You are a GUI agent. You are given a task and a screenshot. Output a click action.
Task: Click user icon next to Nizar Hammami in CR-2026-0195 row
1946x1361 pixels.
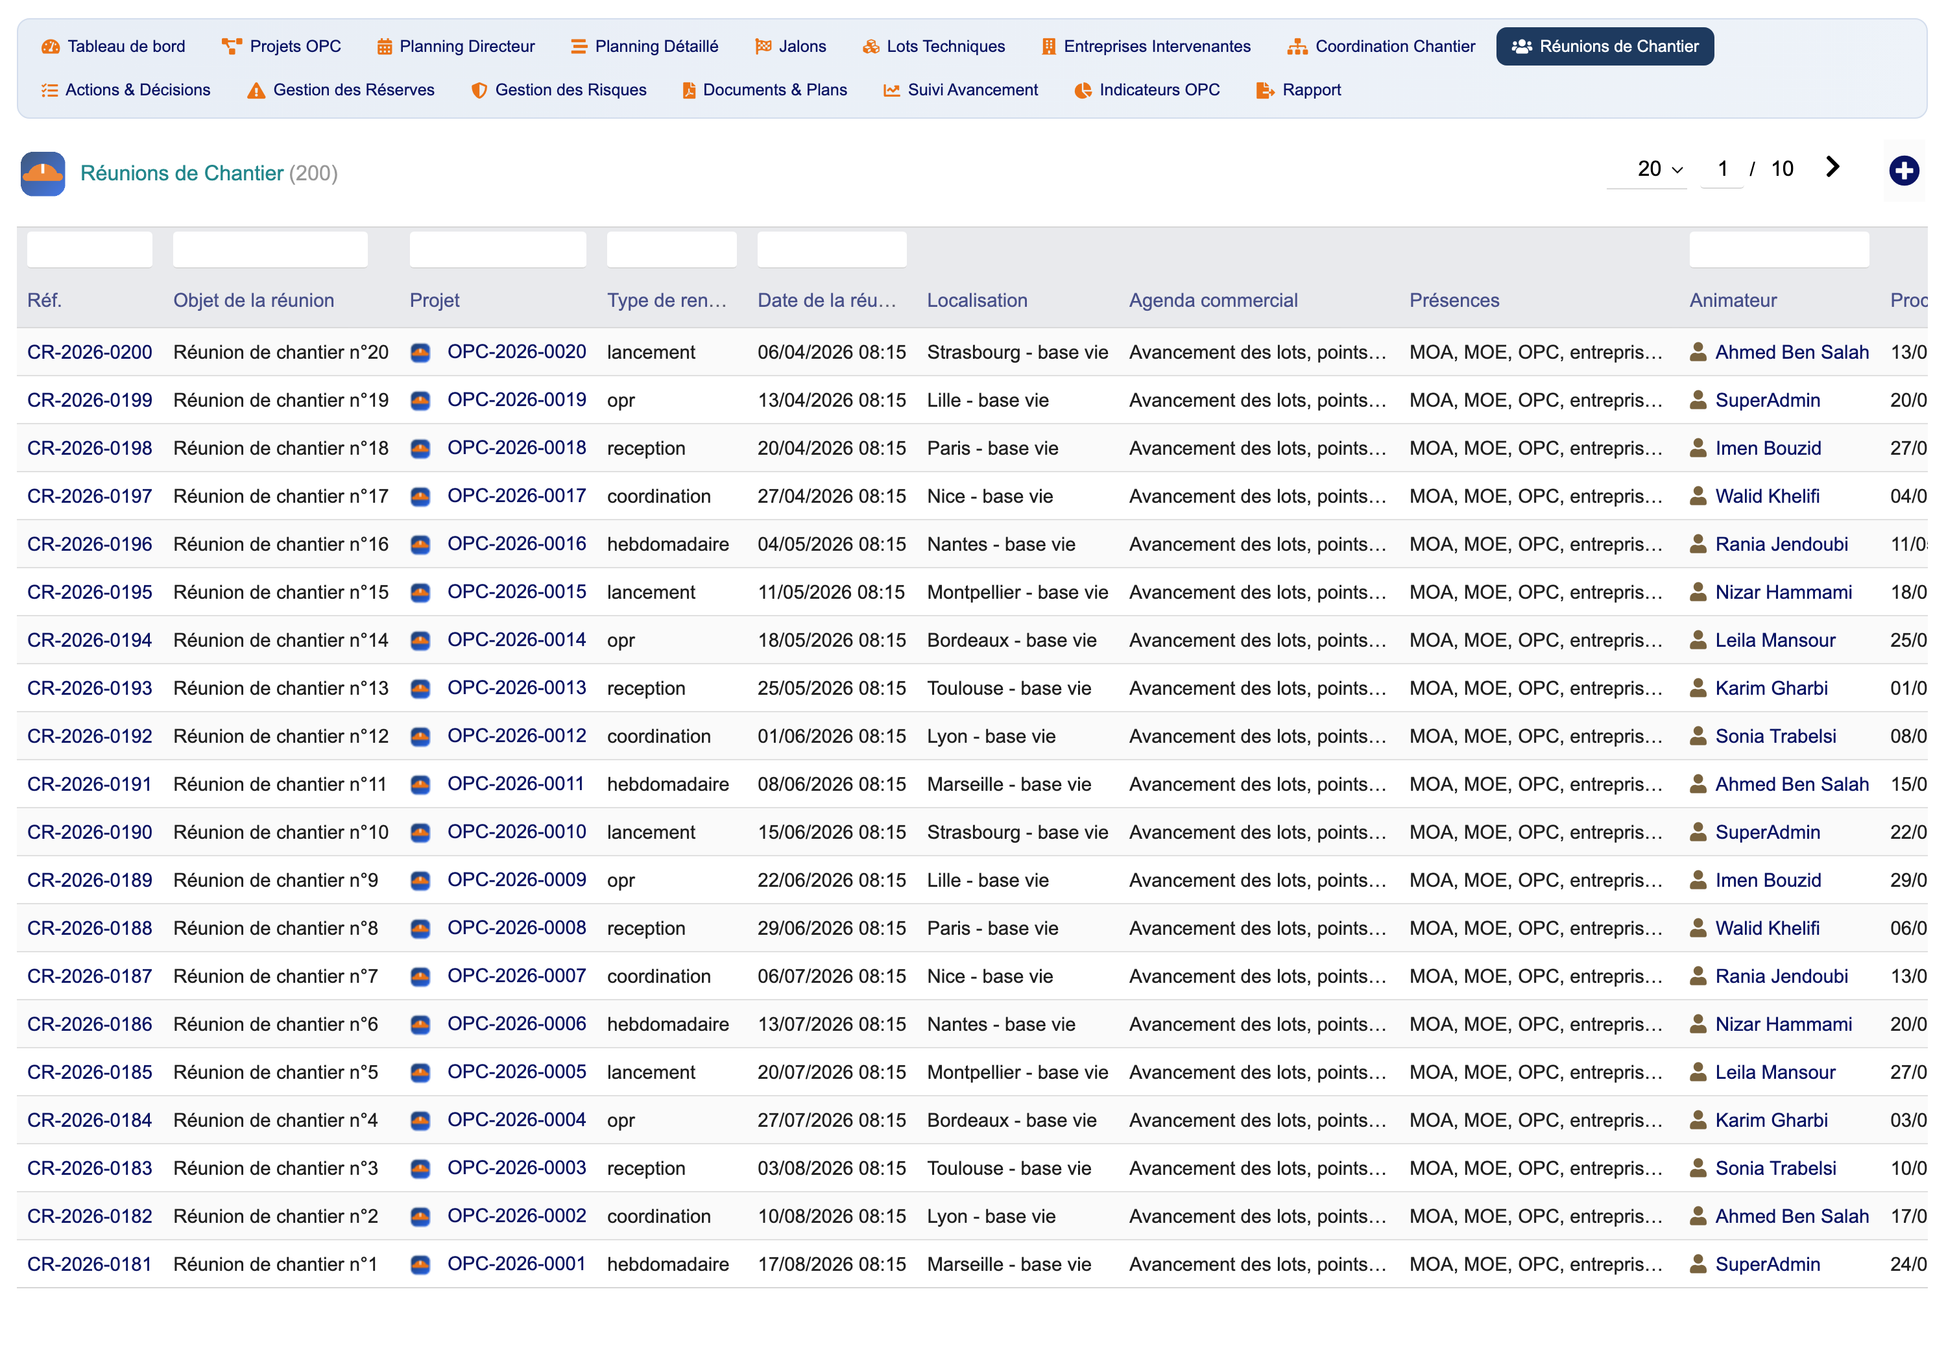1698,592
